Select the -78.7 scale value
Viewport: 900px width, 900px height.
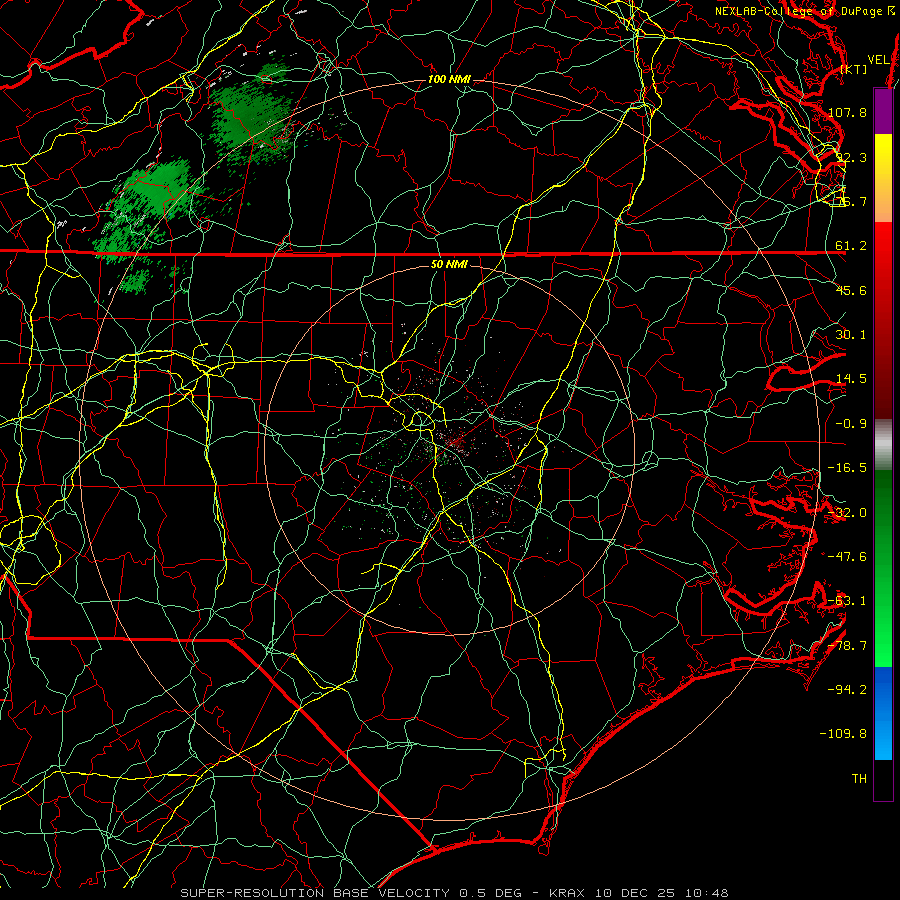(x=847, y=646)
